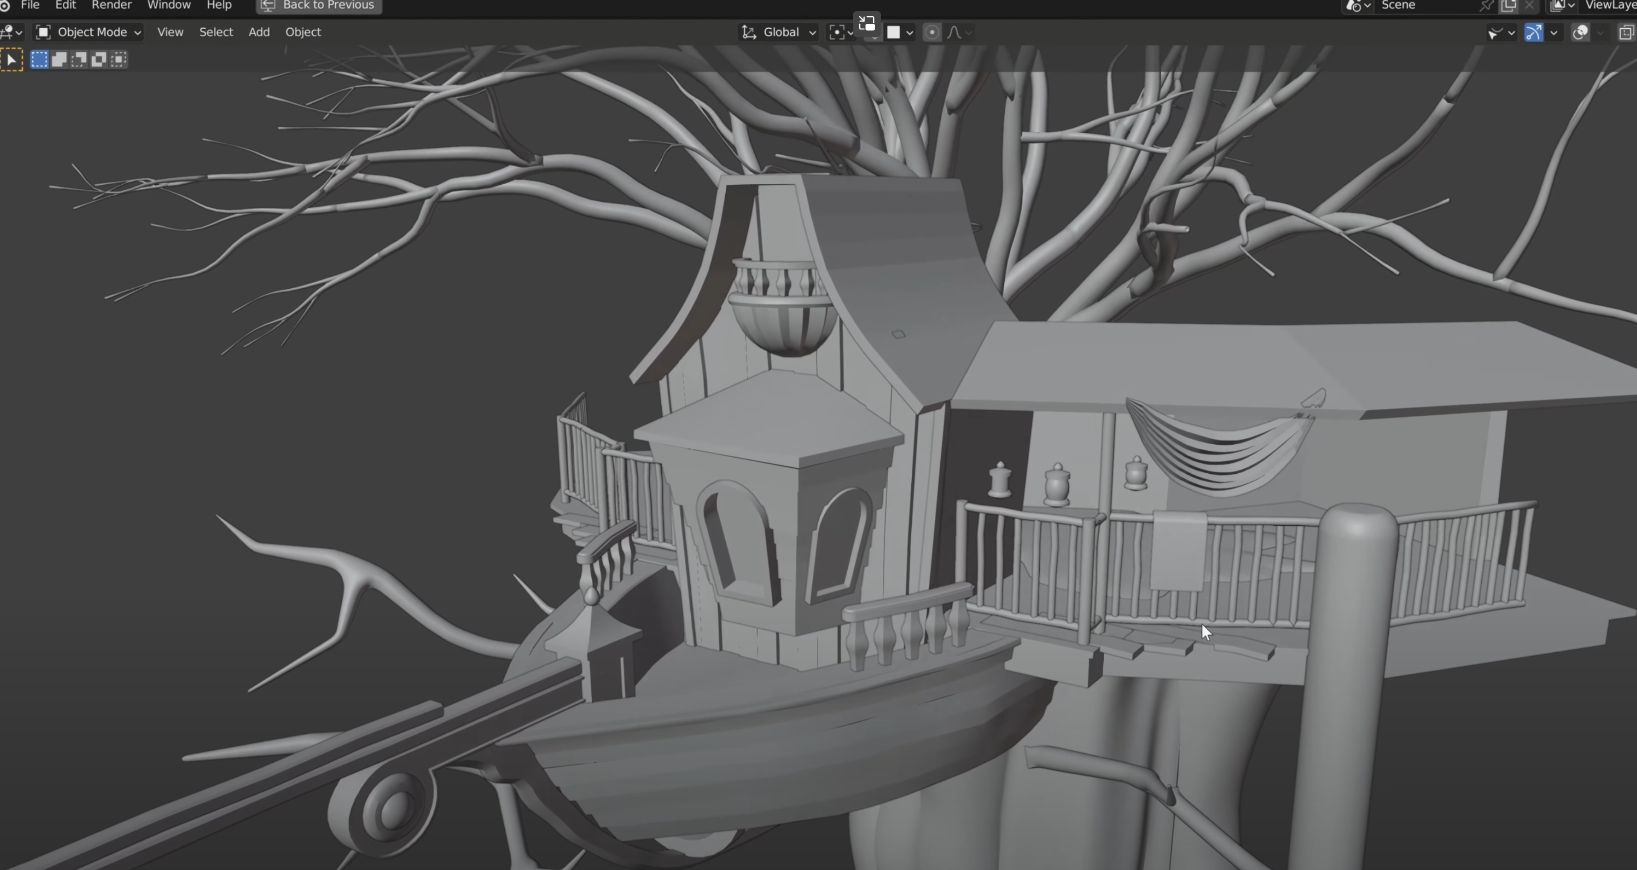Click the hanging hammock model
The height and width of the screenshot is (870, 1637).
click(1222, 445)
